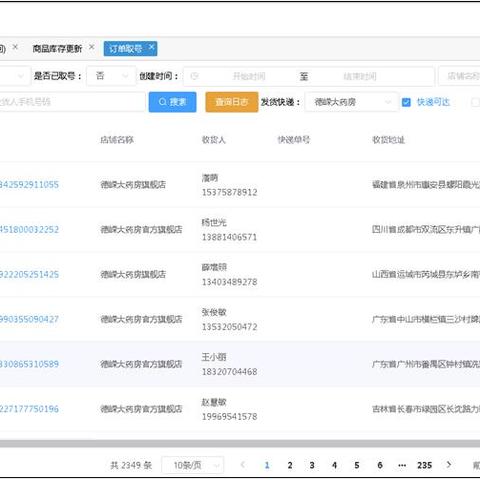Image resolution: width=480 pixels, height=480 pixels.
Task: Click phone number 15375878912
Action: click(229, 192)
